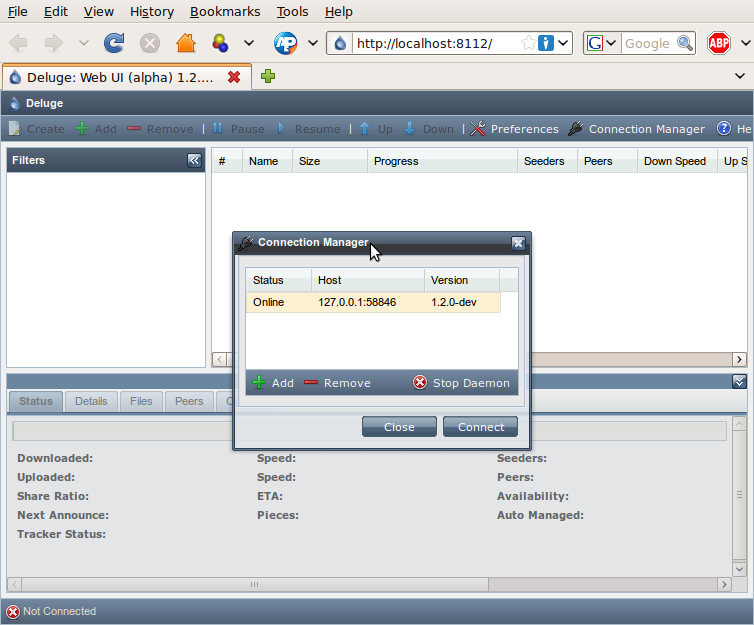Image resolution: width=754 pixels, height=625 pixels.
Task: Go to browser Home icon
Action: tap(186, 43)
